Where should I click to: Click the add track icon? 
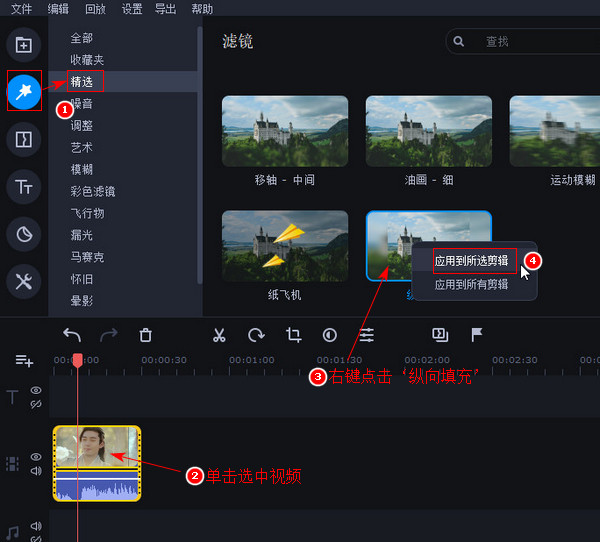(x=24, y=361)
